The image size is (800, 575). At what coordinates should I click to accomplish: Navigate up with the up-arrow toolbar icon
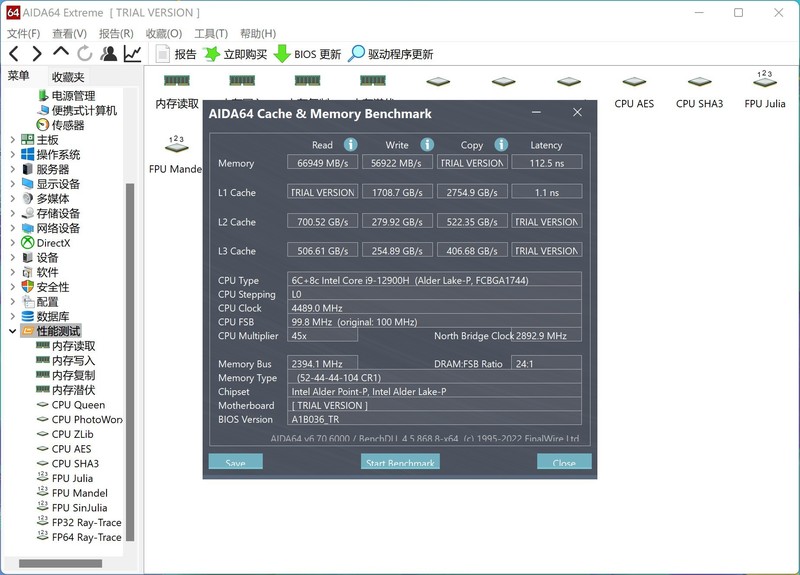pyautogui.click(x=61, y=54)
